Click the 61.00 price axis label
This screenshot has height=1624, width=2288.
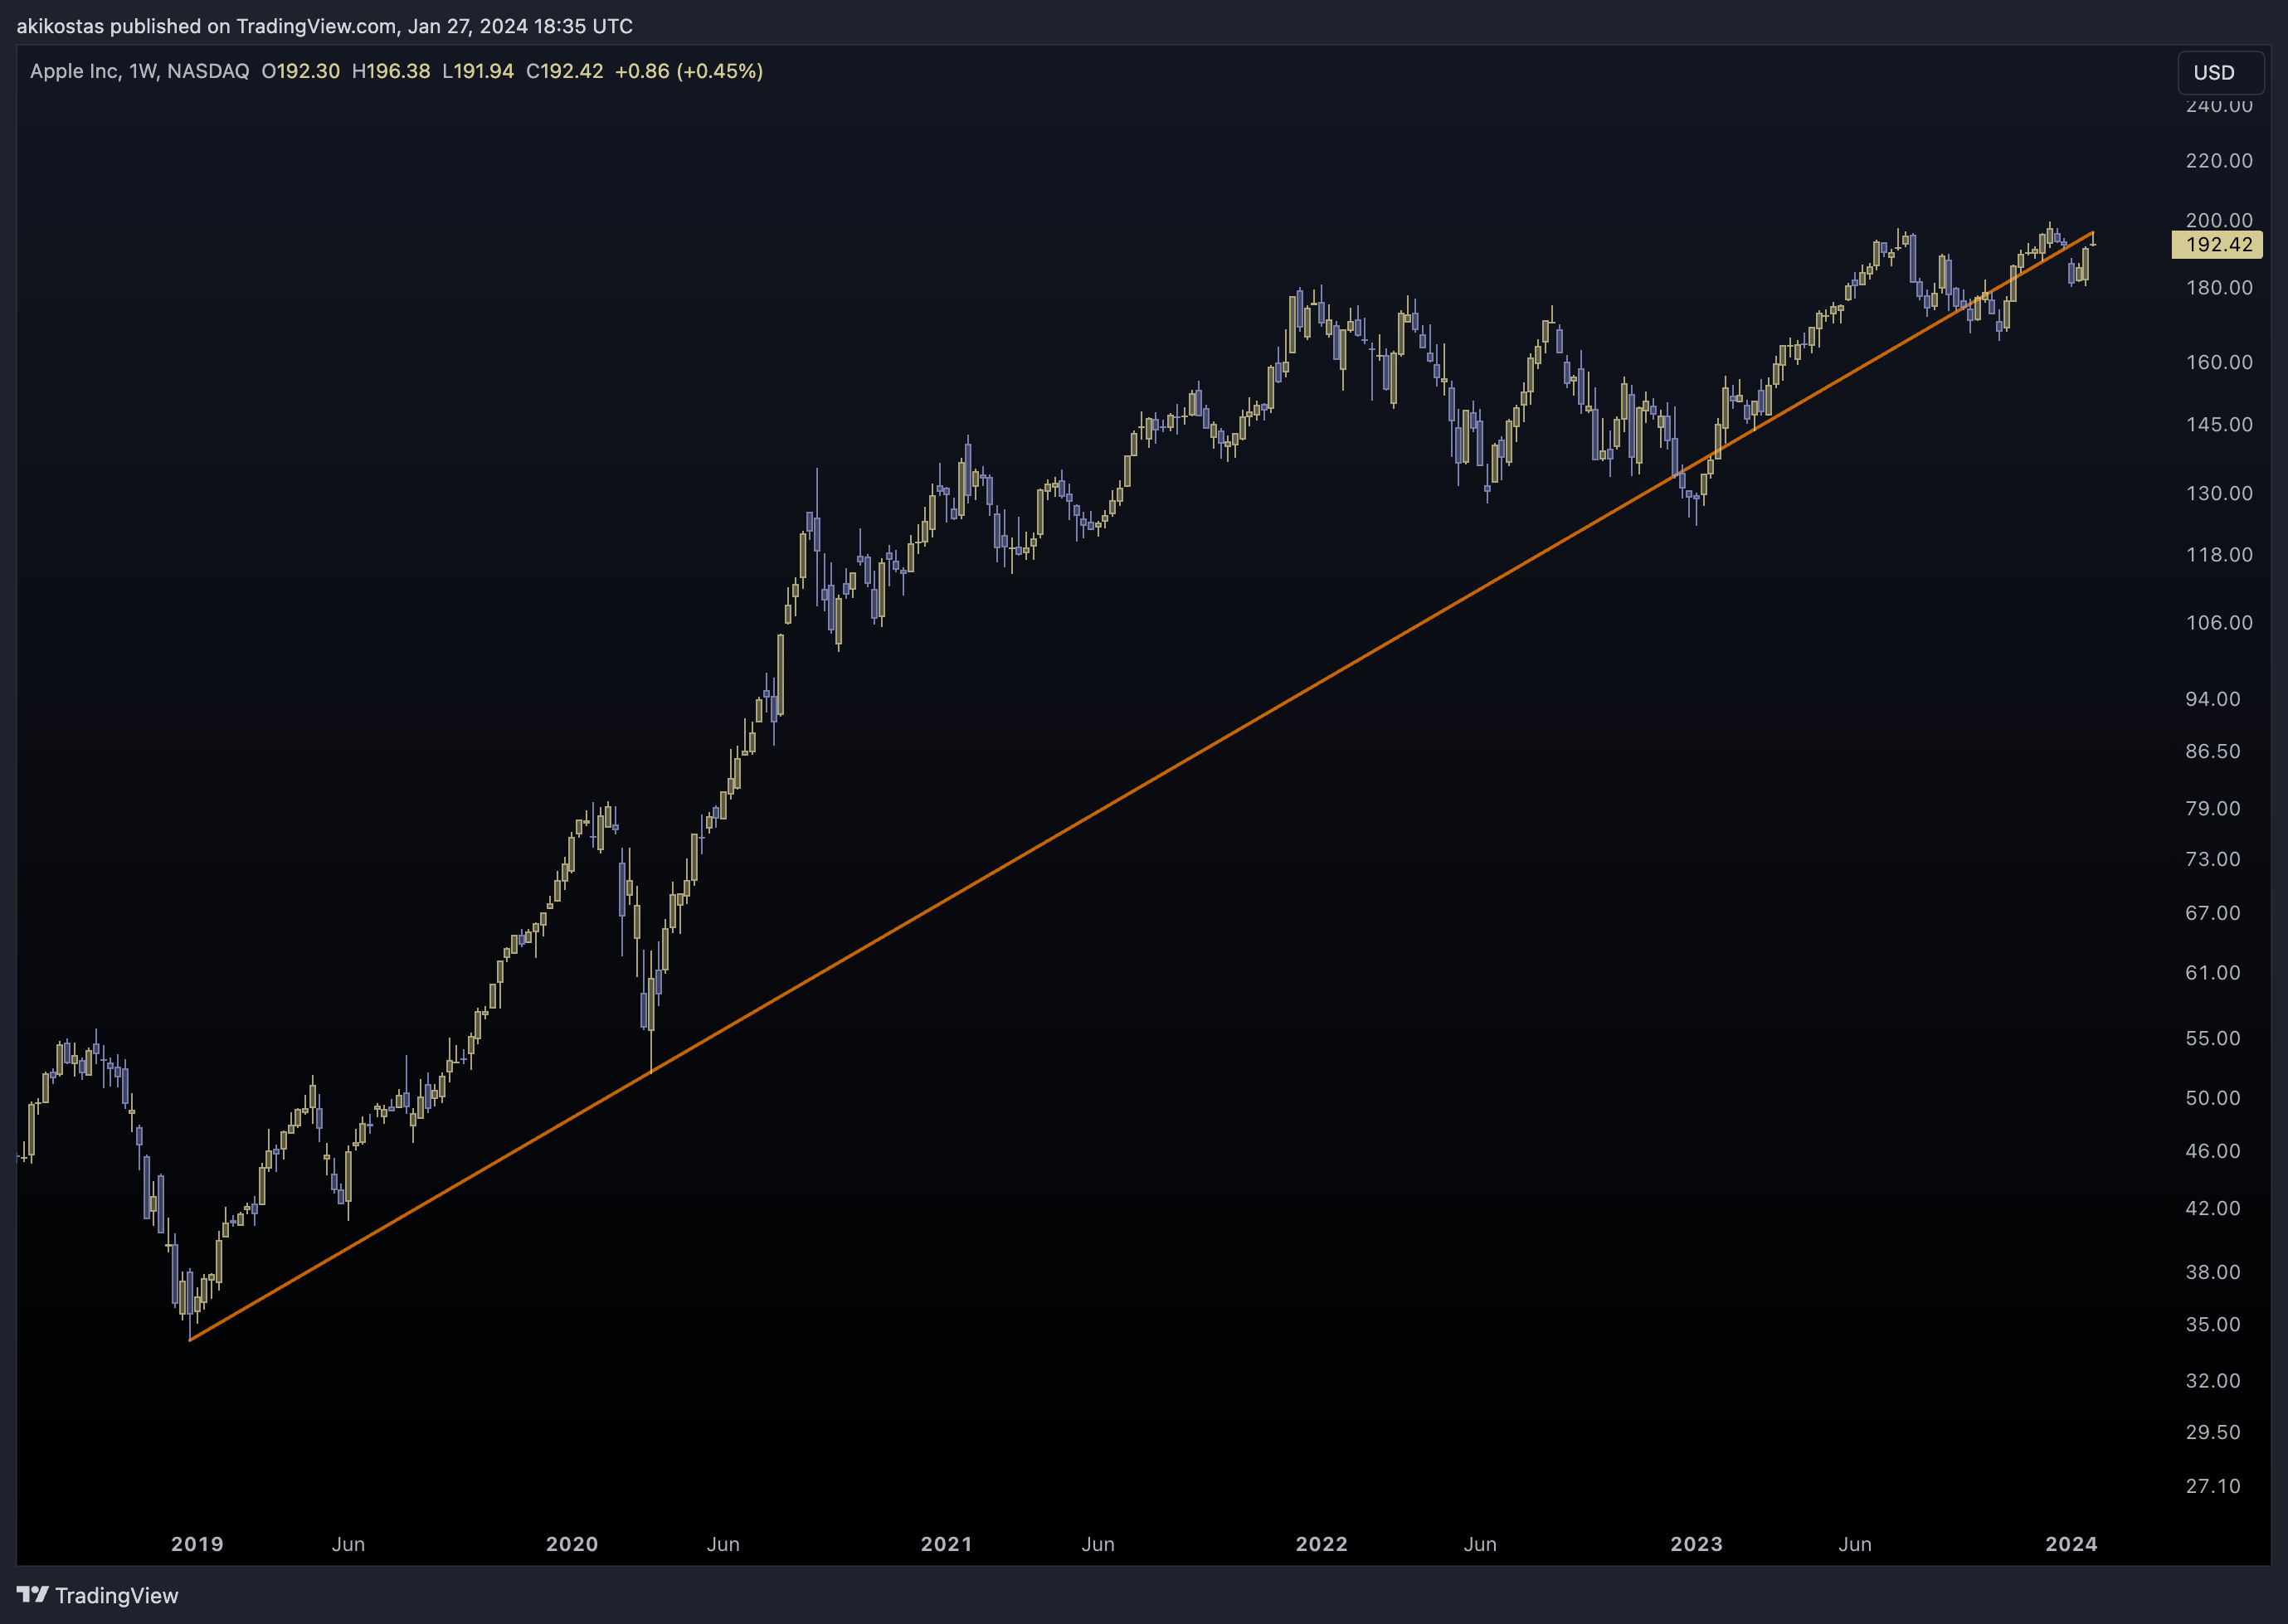coord(2213,973)
